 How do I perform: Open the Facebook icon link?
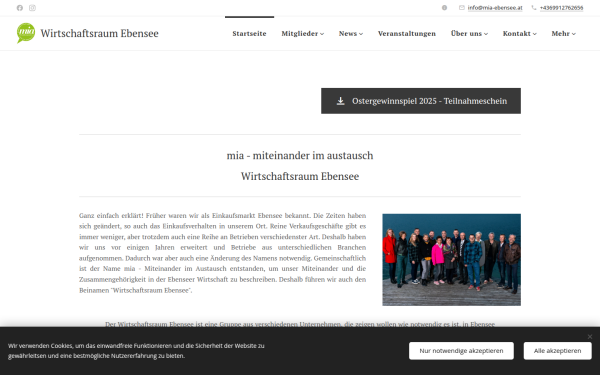click(20, 8)
